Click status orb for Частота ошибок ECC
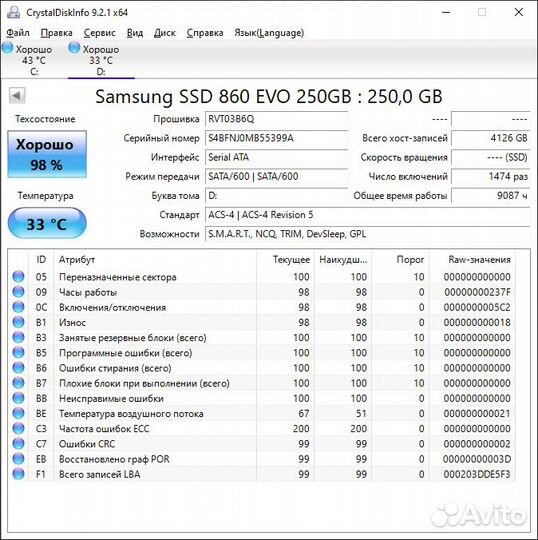The width and height of the screenshot is (538, 540). pyautogui.click(x=18, y=428)
